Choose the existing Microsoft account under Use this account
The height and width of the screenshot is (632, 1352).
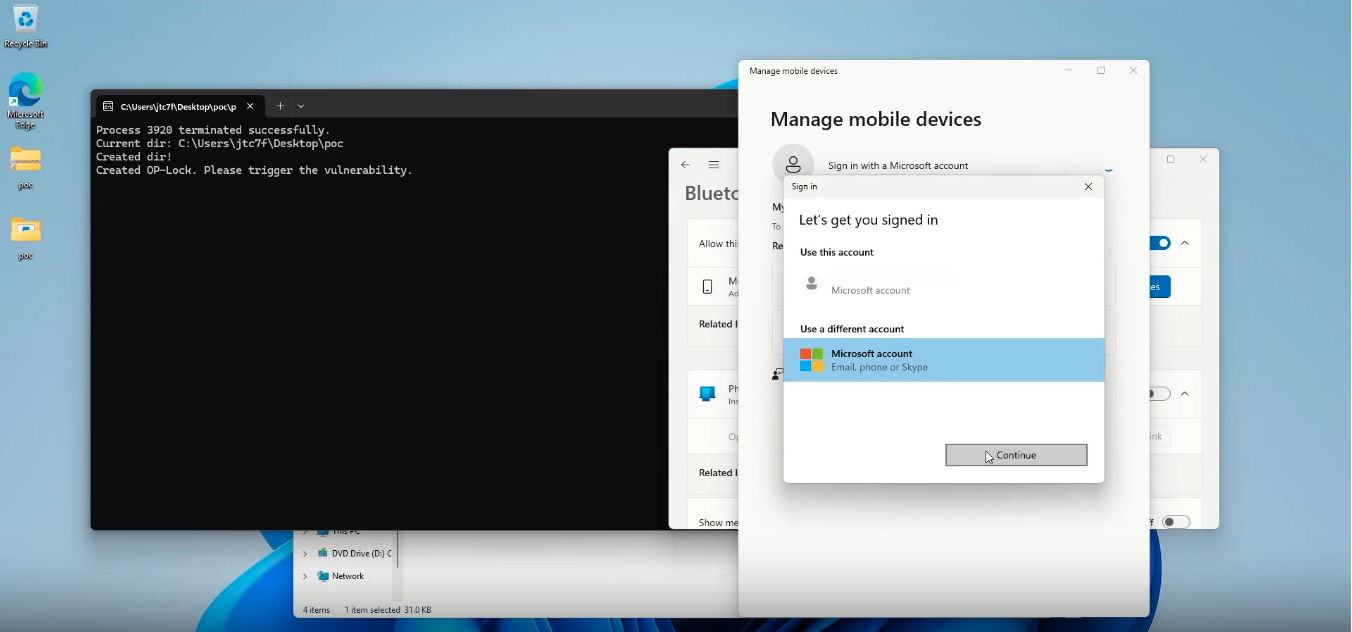tap(944, 284)
